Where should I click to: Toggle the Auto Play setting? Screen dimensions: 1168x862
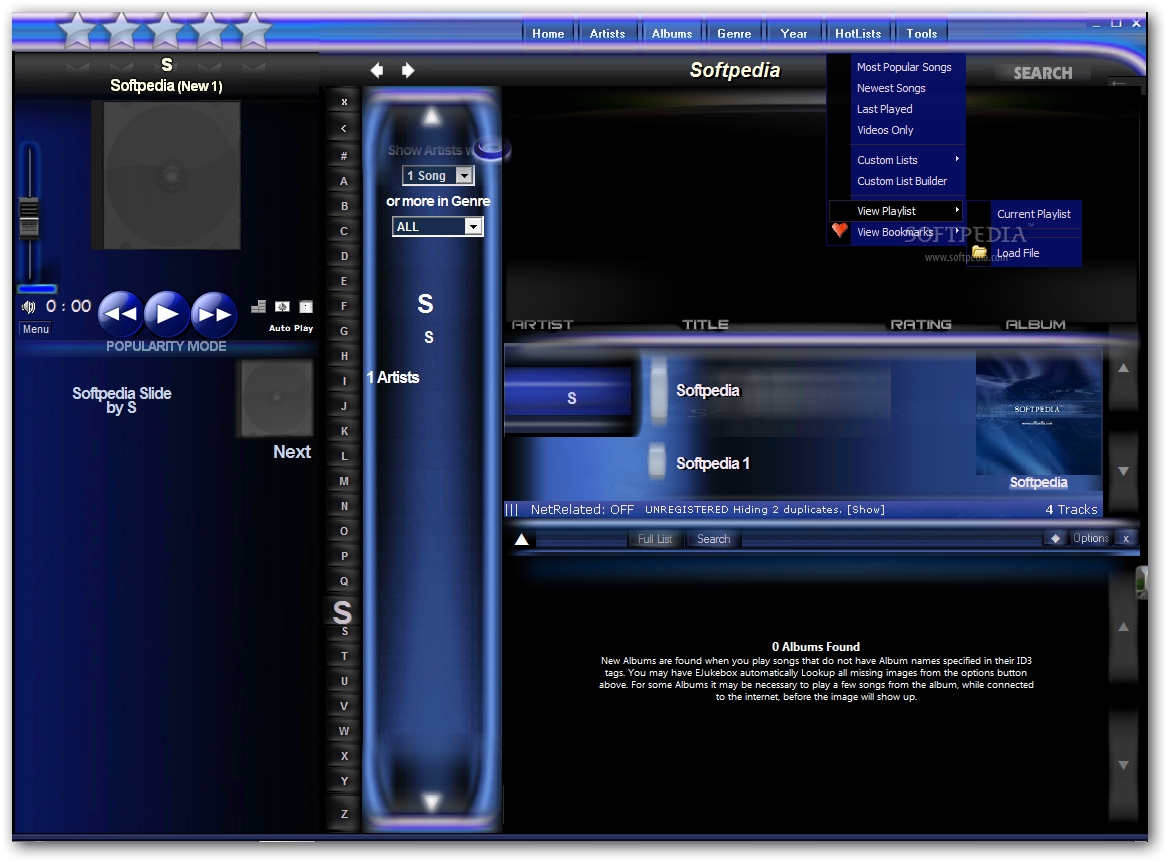click(291, 328)
